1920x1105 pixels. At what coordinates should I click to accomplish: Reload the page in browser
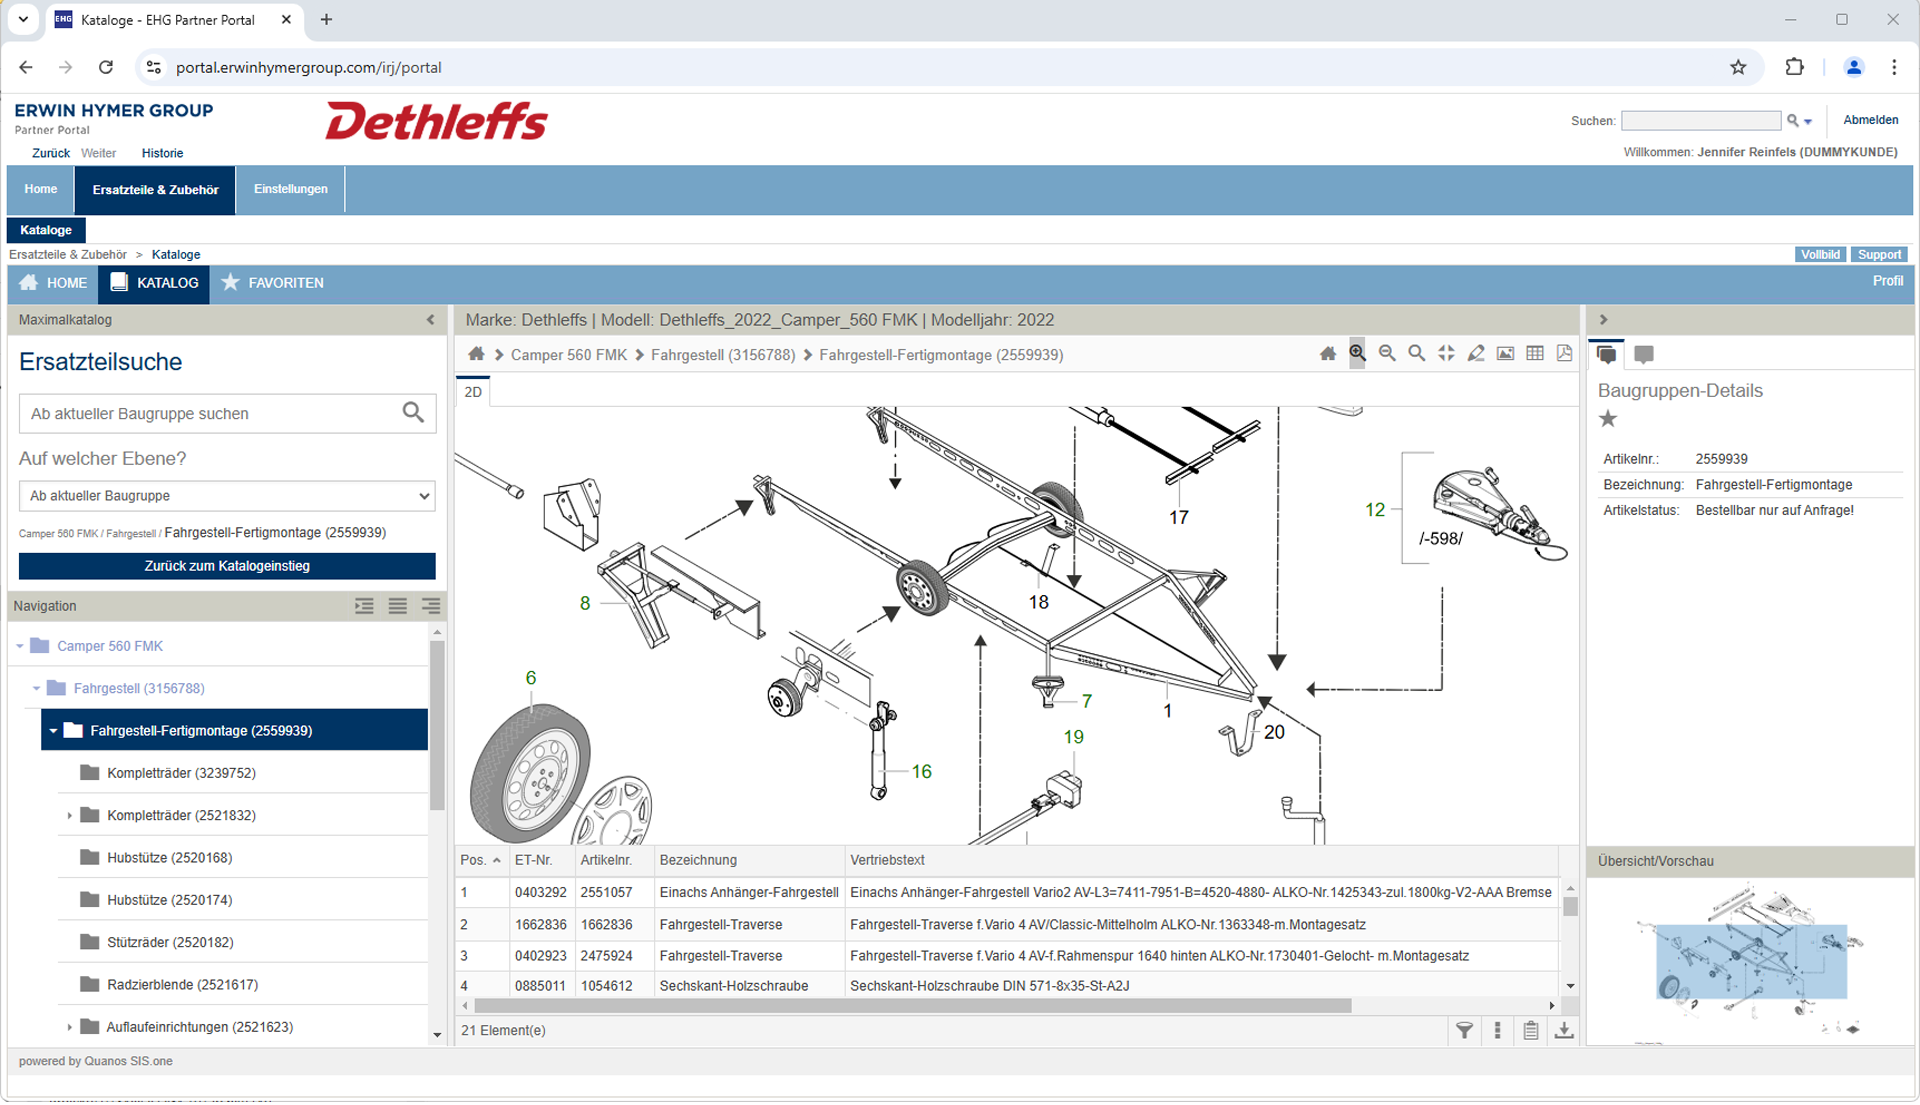point(106,67)
